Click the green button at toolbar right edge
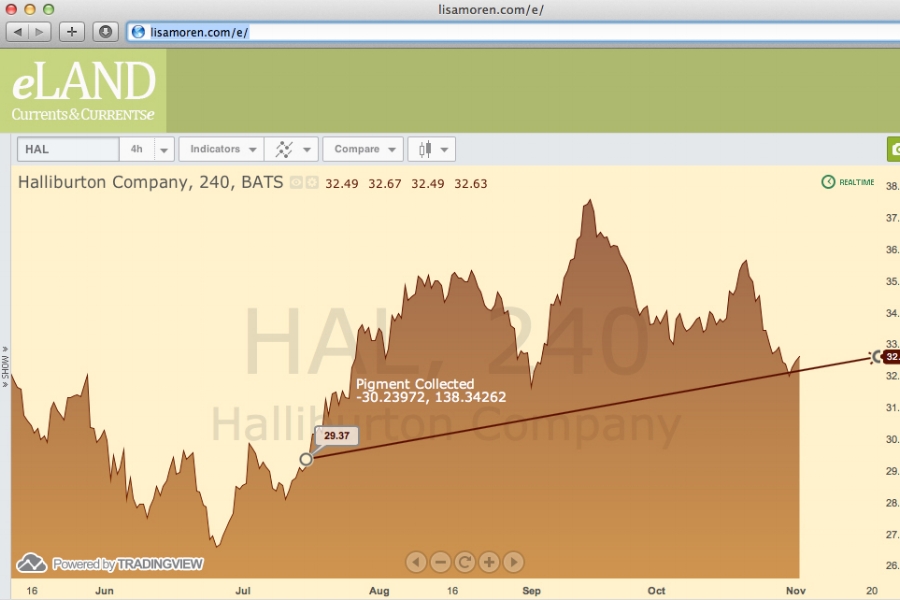This screenshot has width=900, height=600. pyautogui.click(x=894, y=149)
